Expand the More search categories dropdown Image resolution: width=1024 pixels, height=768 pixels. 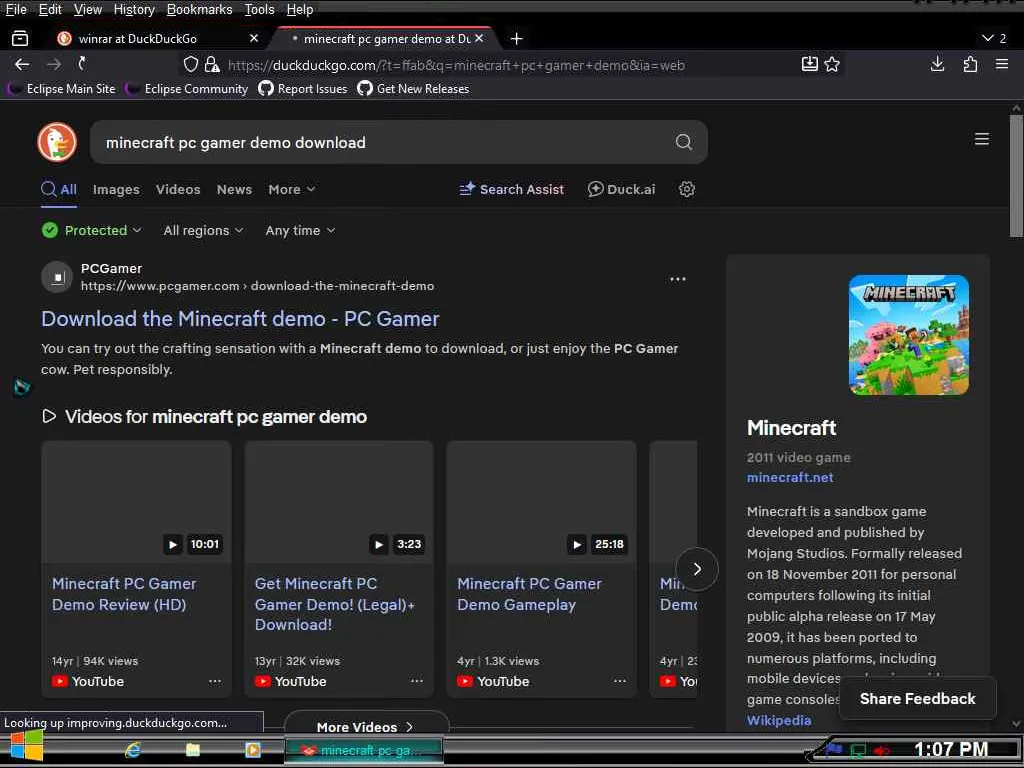click(x=291, y=189)
